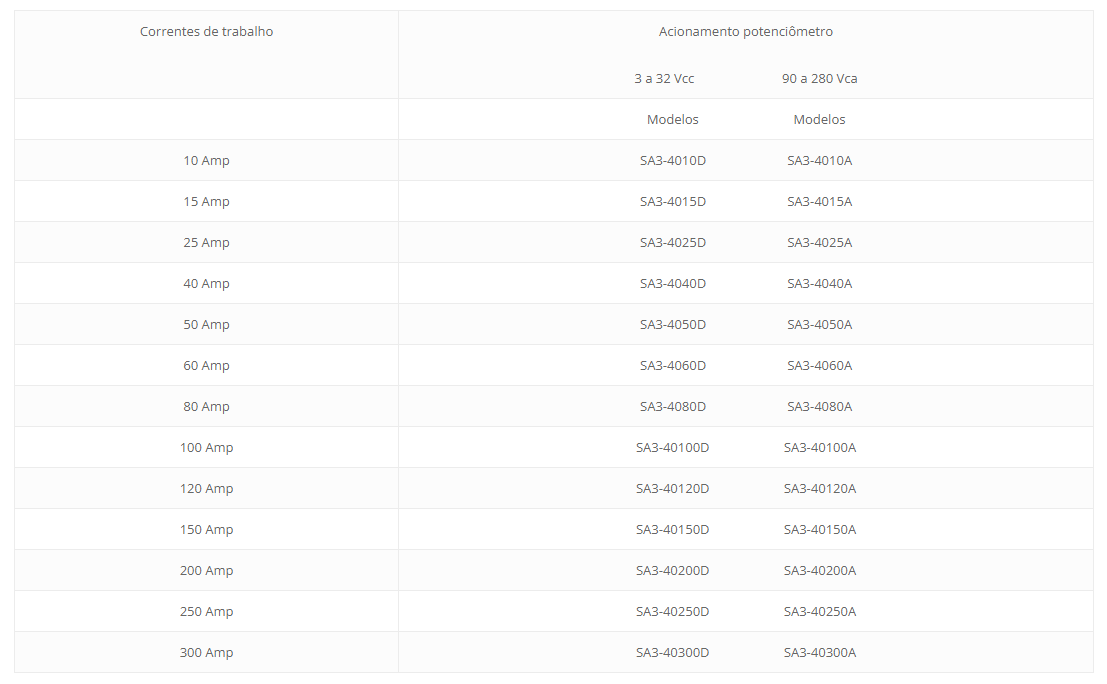Select the 200 Amp row label
The height and width of the screenshot is (684, 1107).
coord(206,570)
